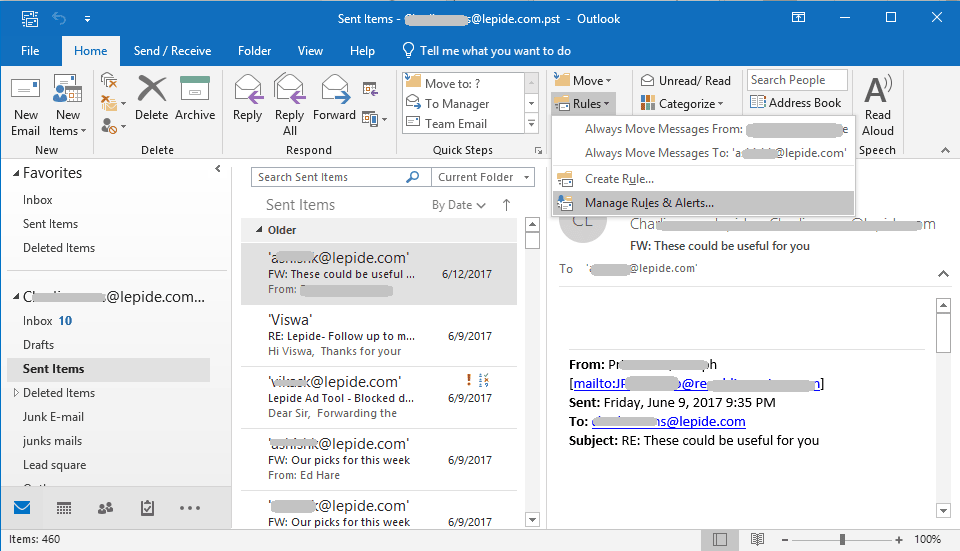Select Manage Rules & Alerts

pos(703,203)
